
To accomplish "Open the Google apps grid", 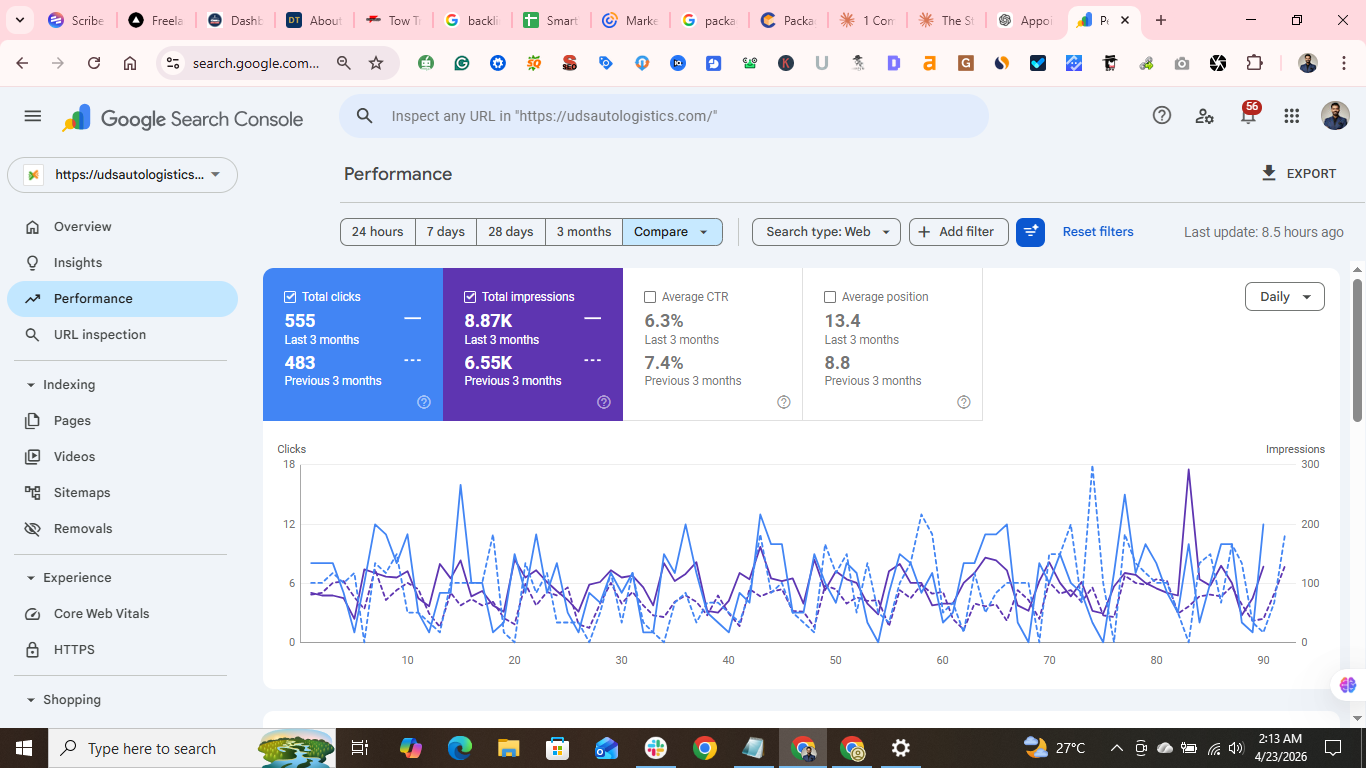I will point(1292,116).
